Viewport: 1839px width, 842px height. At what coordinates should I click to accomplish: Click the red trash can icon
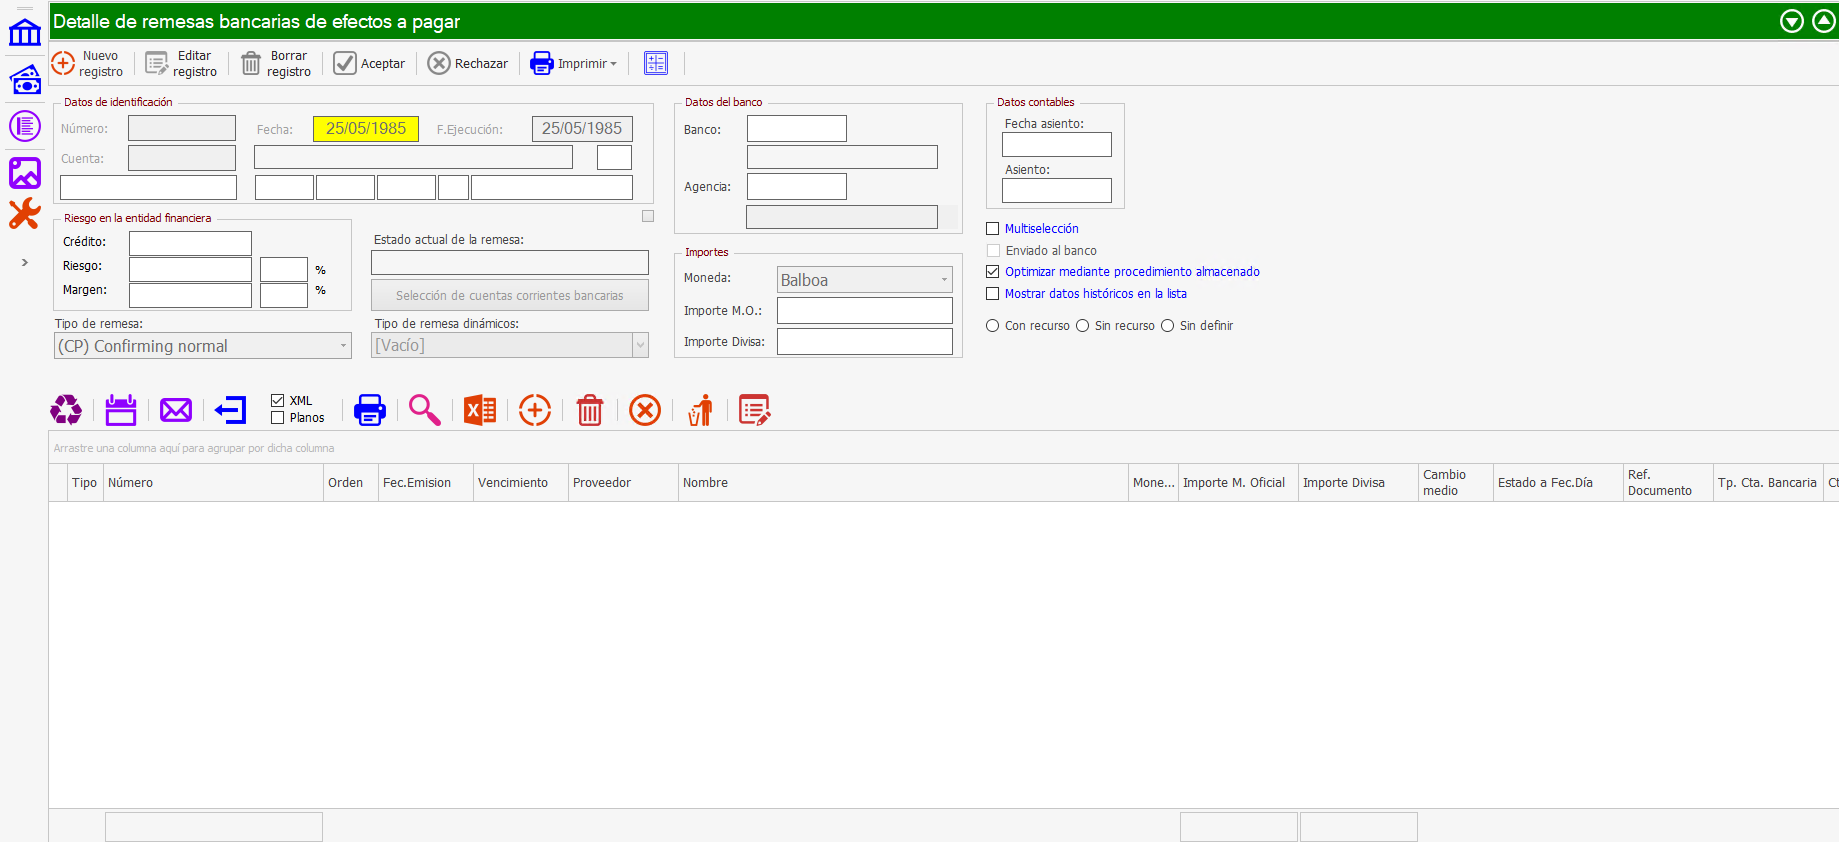coord(590,410)
